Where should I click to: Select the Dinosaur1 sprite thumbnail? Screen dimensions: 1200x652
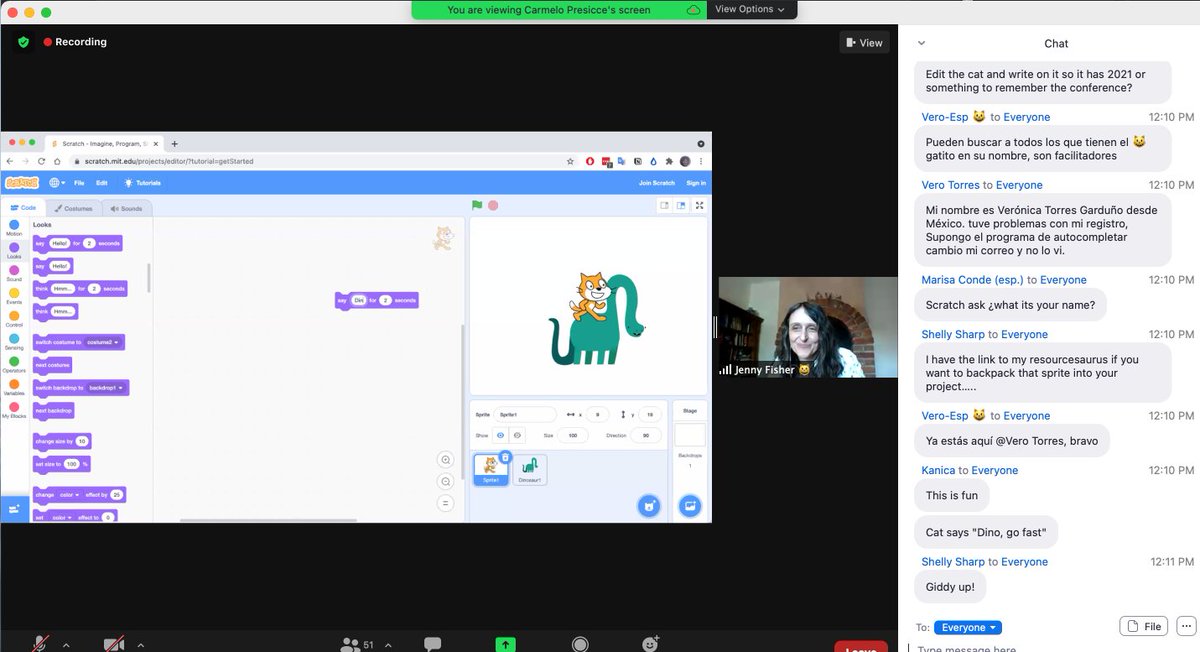530,470
